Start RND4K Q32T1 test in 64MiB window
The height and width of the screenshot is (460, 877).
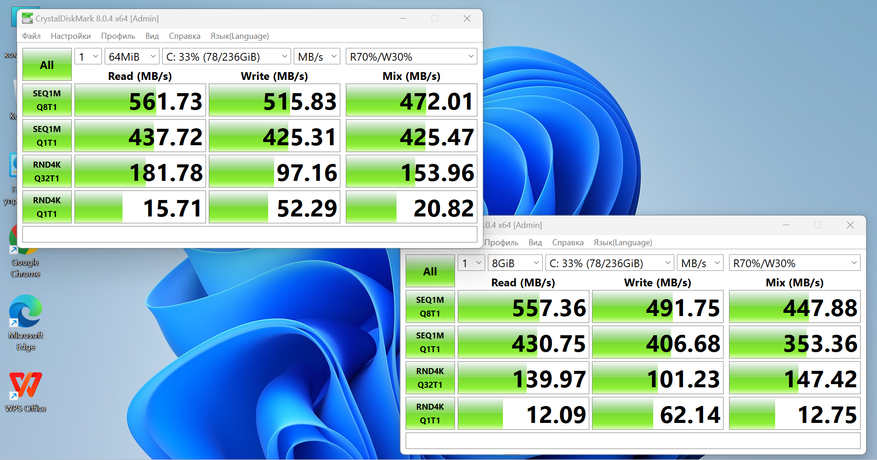47,171
